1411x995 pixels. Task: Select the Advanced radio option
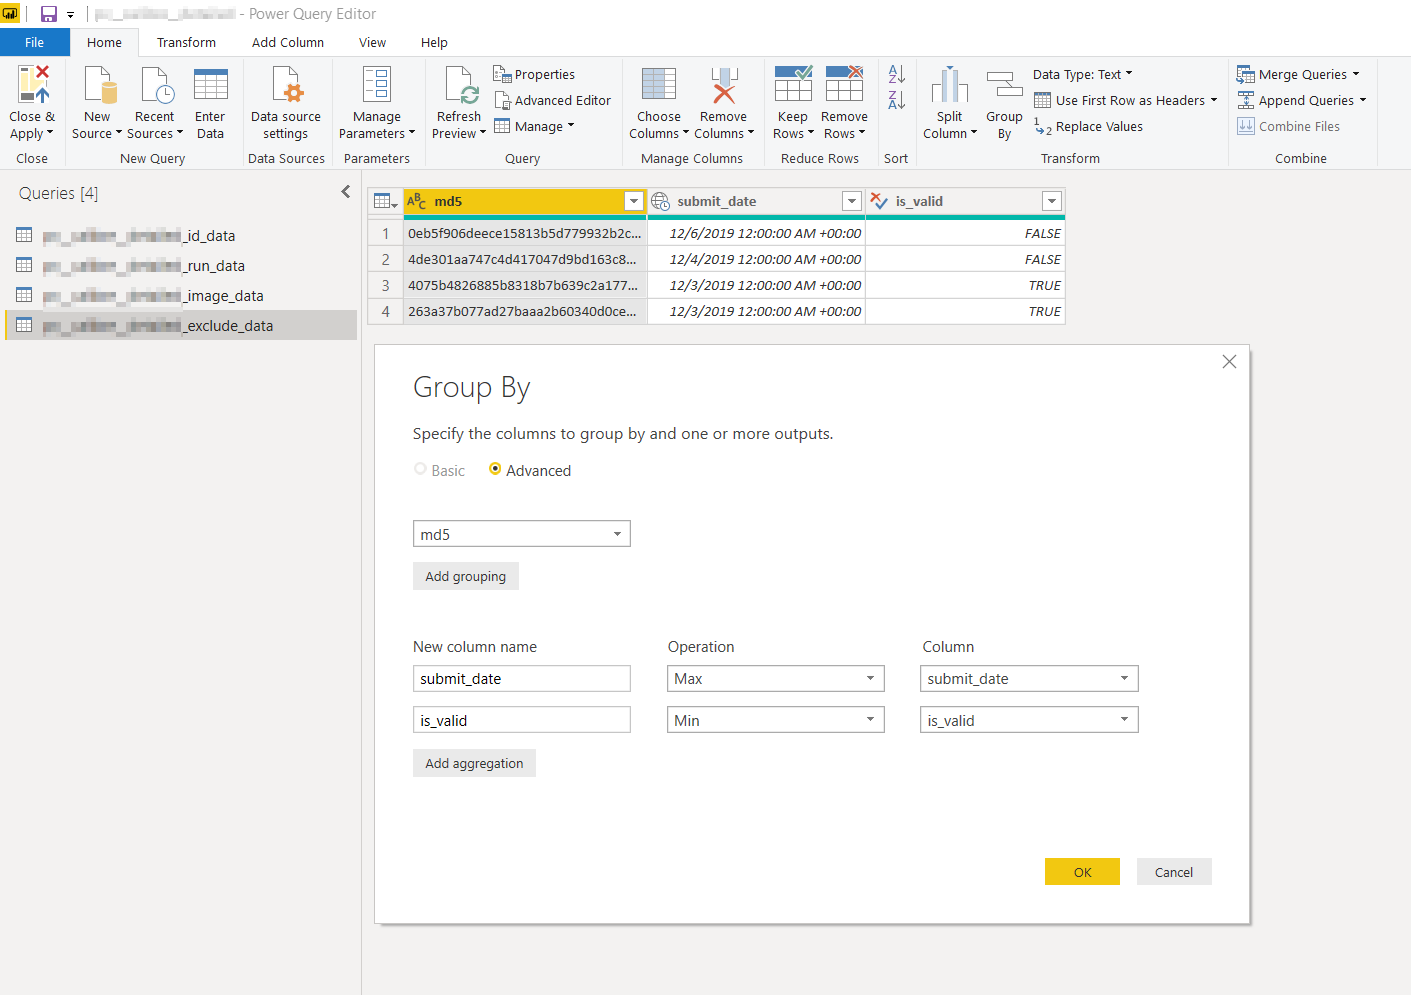495,469
